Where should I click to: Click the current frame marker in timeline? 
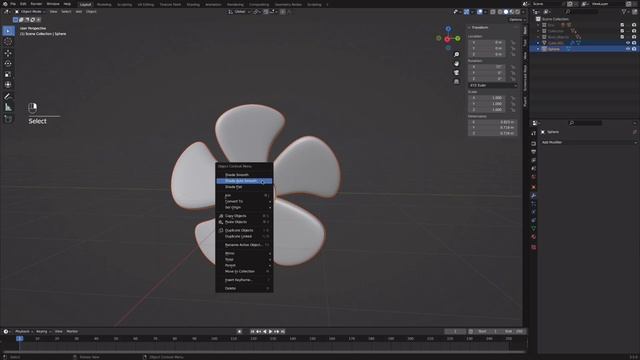click(19, 339)
